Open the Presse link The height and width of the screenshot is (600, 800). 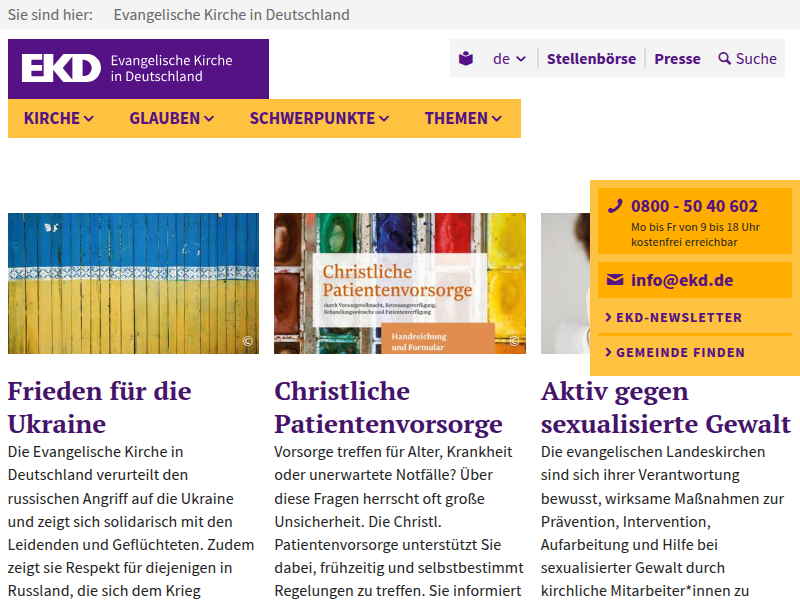tap(677, 59)
